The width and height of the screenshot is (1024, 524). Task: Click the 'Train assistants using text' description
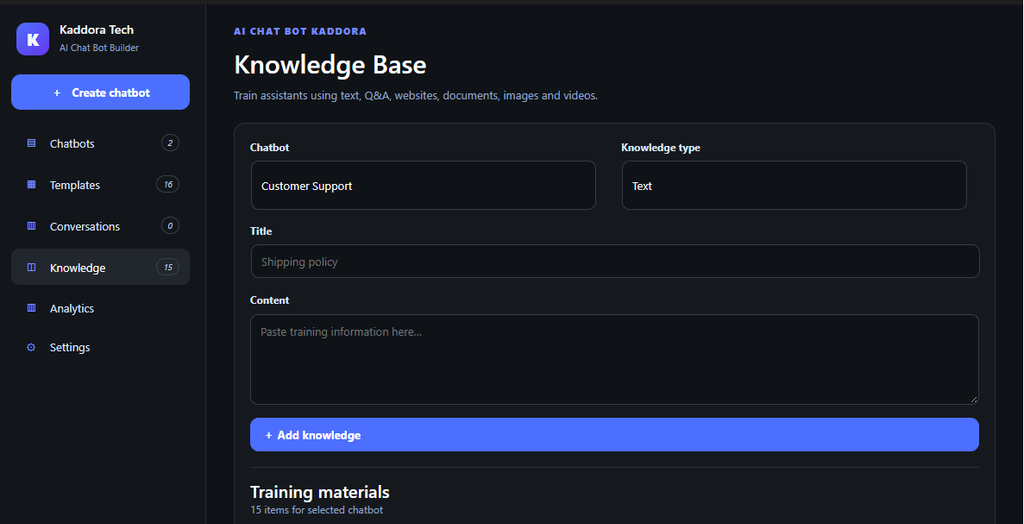click(415, 95)
